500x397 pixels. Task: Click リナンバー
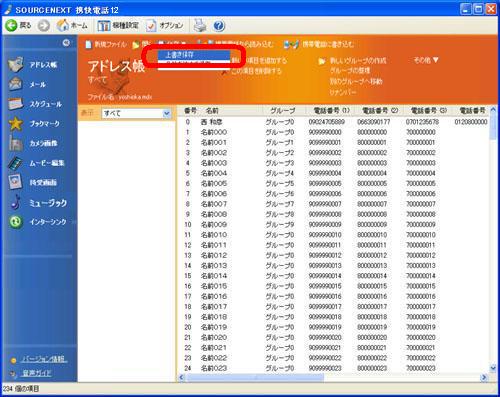343,92
